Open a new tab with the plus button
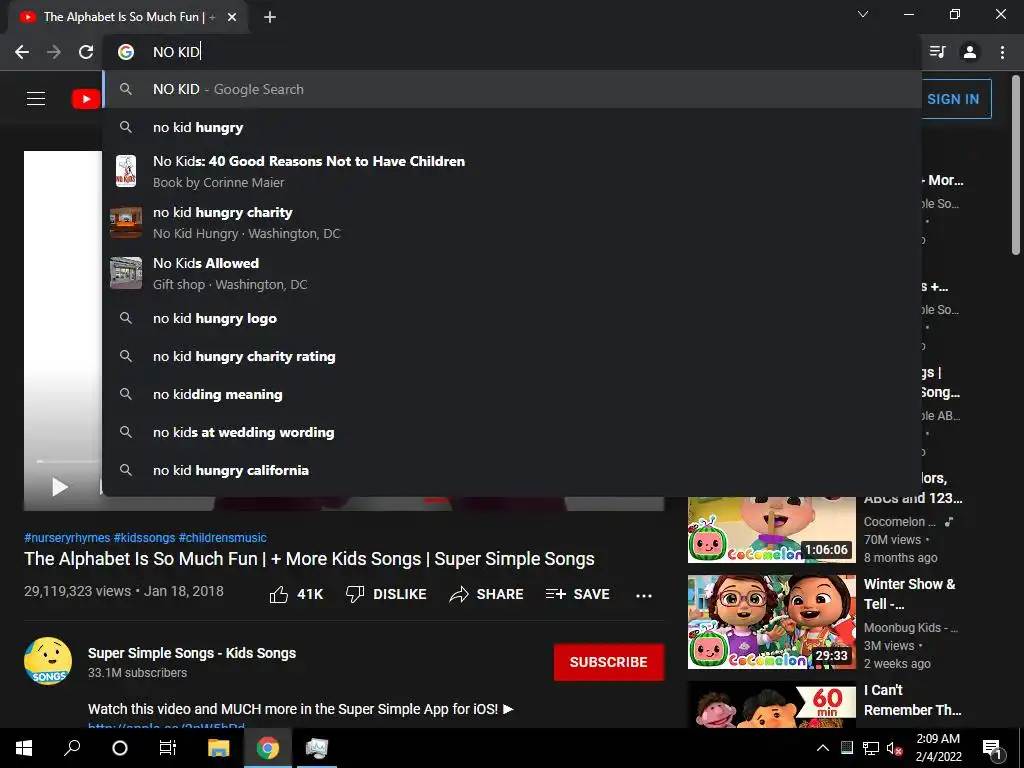1024x768 pixels. pos(270,17)
